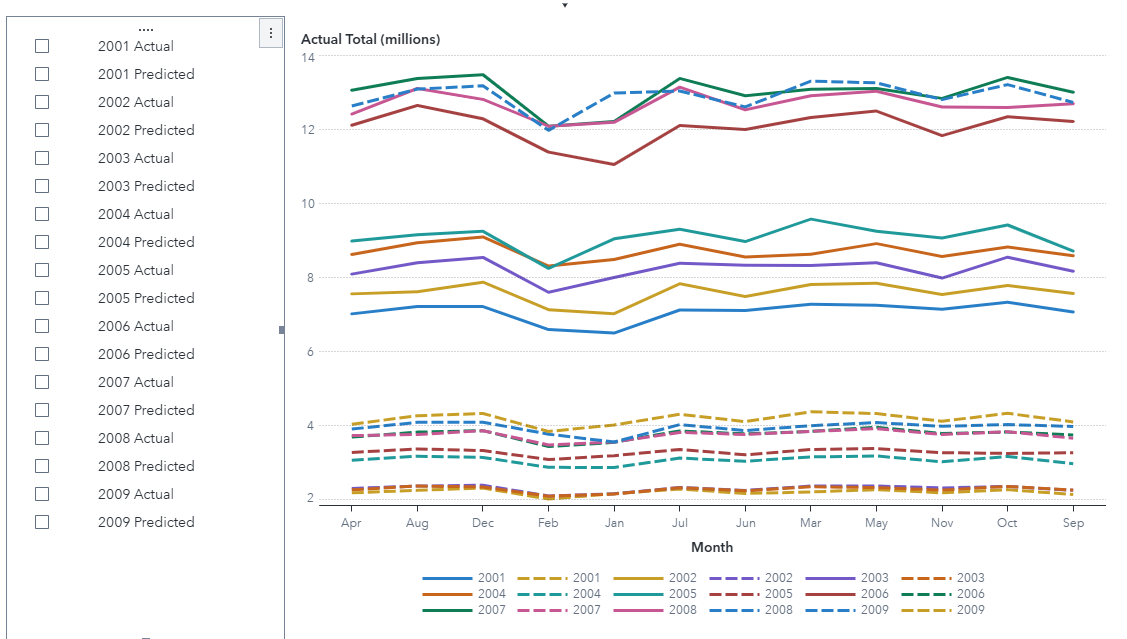Check the 2001 Actual checkbox
This screenshot has height=639, width=1127.
pos(41,46)
